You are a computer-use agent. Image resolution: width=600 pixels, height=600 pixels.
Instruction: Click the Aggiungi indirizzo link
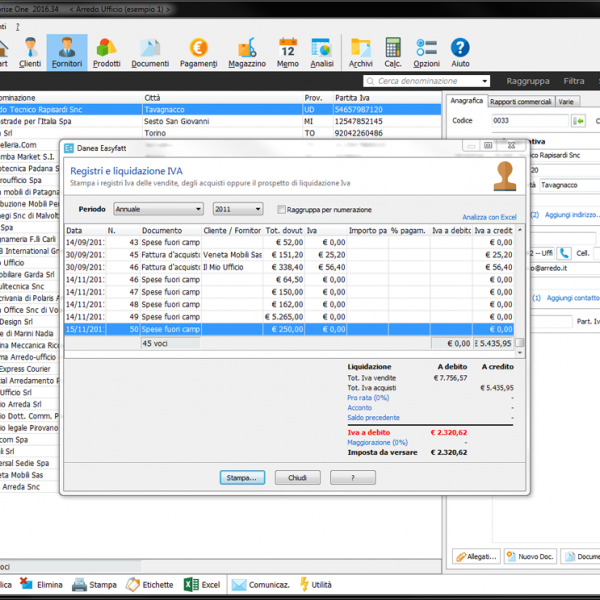[x=571, y=215]
